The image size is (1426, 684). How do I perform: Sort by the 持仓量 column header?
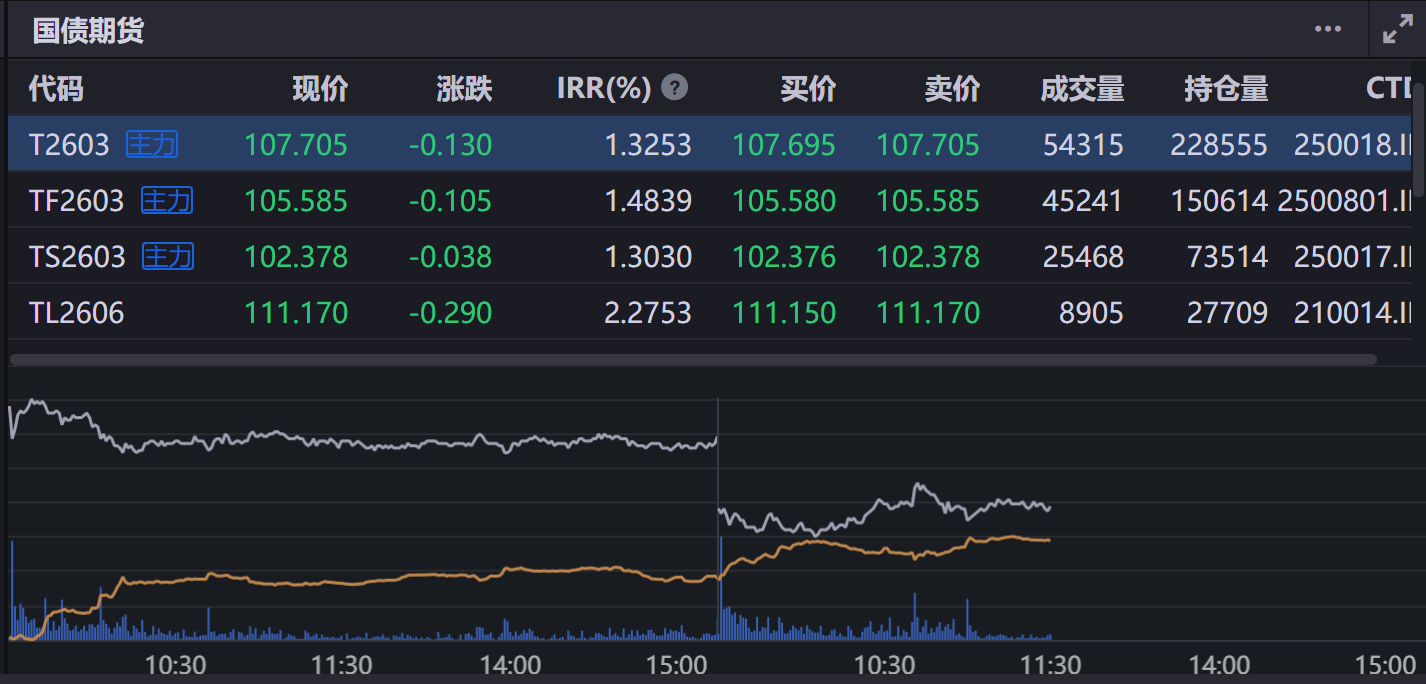click(1226, 89)
